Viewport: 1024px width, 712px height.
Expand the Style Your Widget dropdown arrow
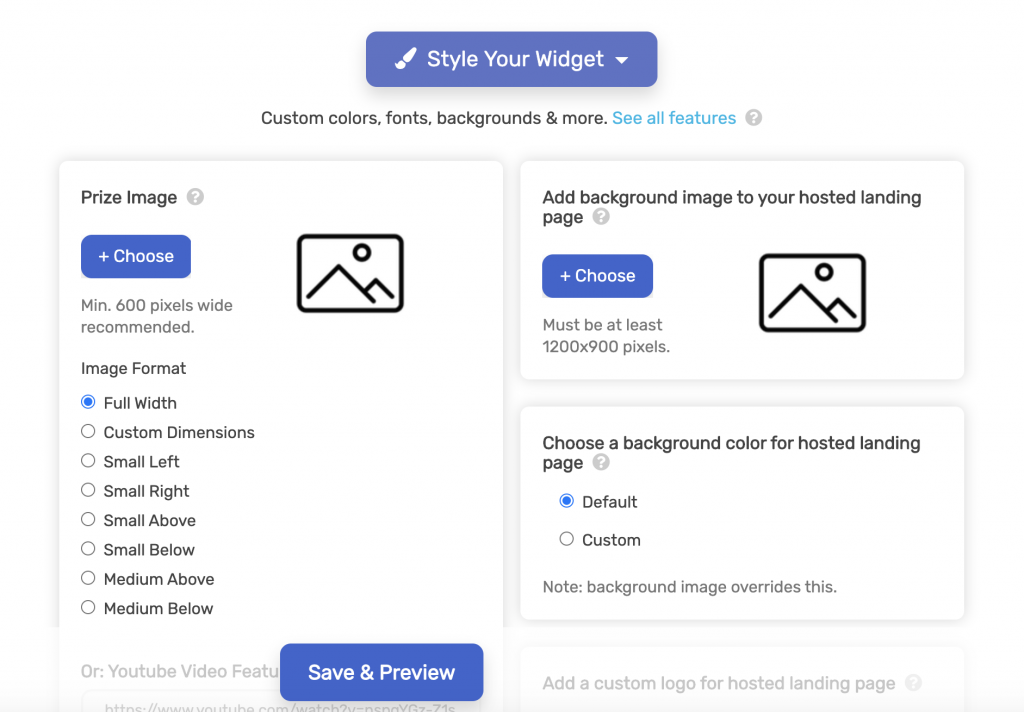click(622, 60)
